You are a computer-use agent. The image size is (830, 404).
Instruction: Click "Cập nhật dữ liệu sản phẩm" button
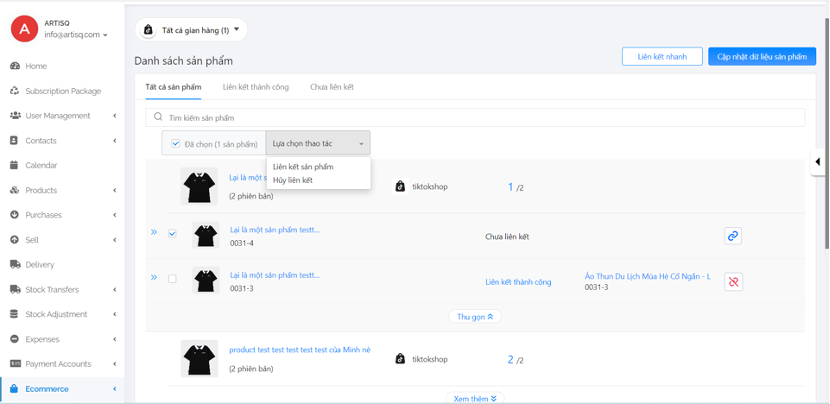761,57
